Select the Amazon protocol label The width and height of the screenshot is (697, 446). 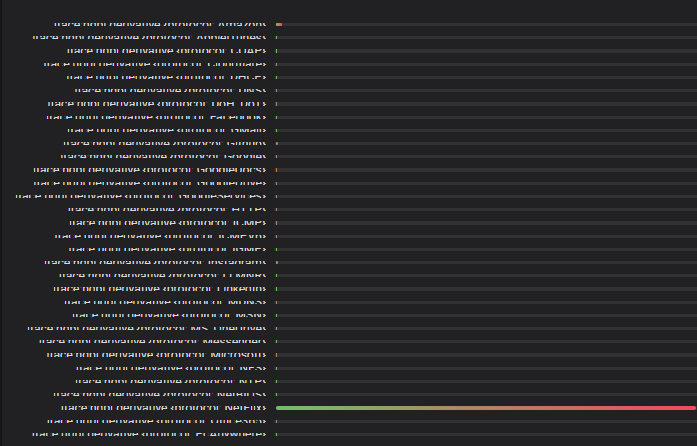pyautogui.click(x=160, y=24)
